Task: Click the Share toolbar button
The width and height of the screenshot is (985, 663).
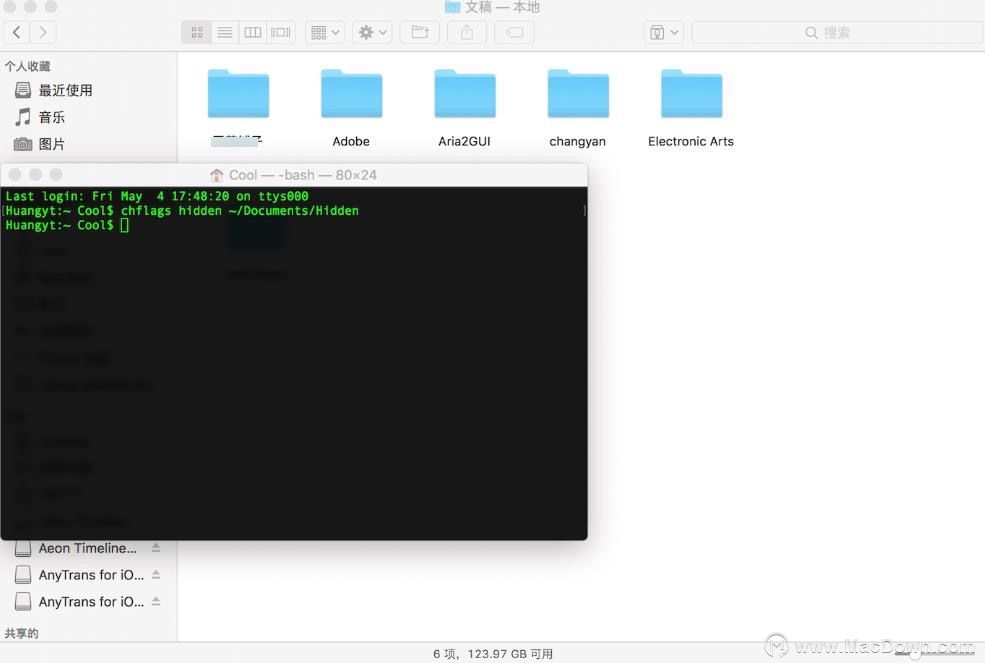Action: click(x=467, y=32)
